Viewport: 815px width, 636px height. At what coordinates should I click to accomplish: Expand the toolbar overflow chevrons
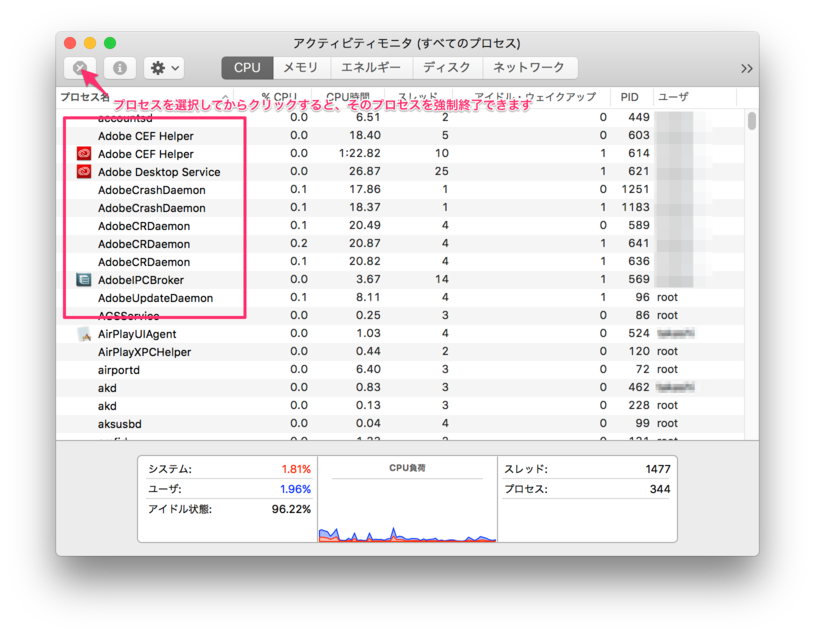(x=747, y=69)
